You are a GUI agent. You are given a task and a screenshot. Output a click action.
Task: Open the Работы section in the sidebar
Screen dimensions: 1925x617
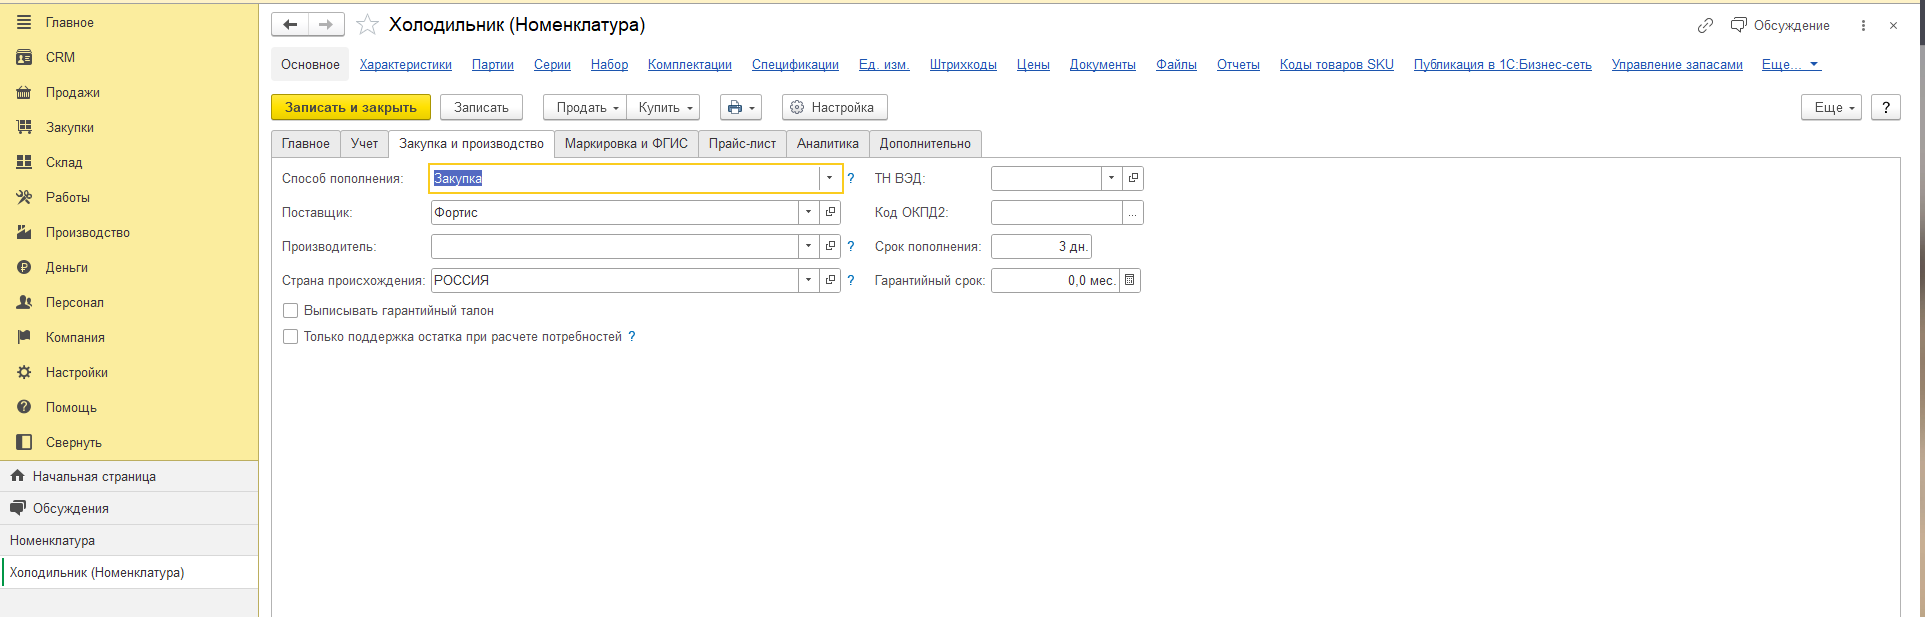129,197
